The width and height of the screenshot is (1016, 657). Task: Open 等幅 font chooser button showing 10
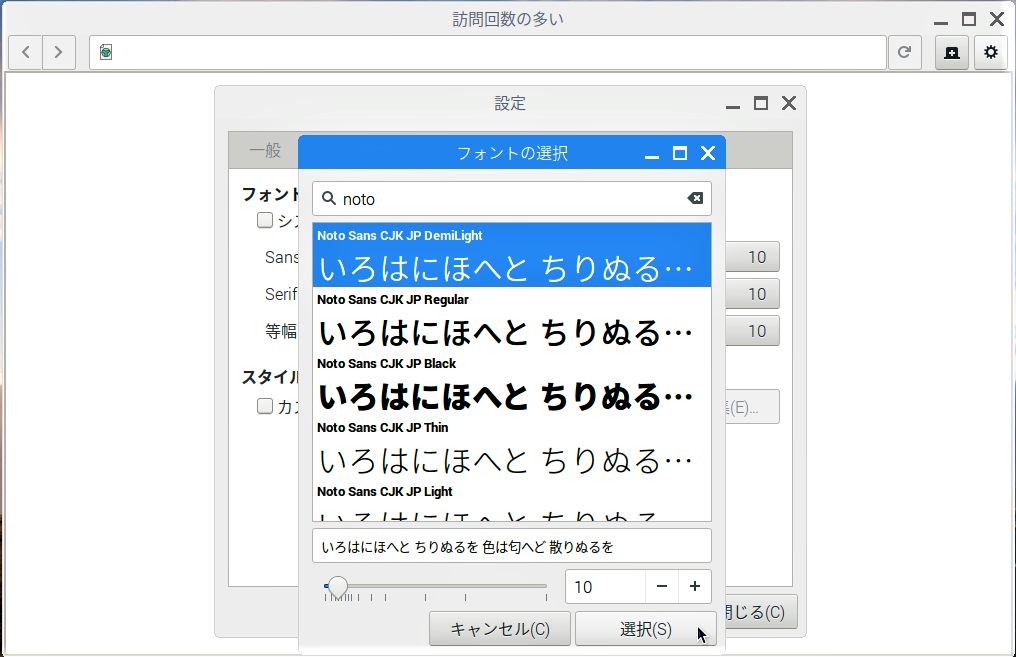tap(752, 331)
